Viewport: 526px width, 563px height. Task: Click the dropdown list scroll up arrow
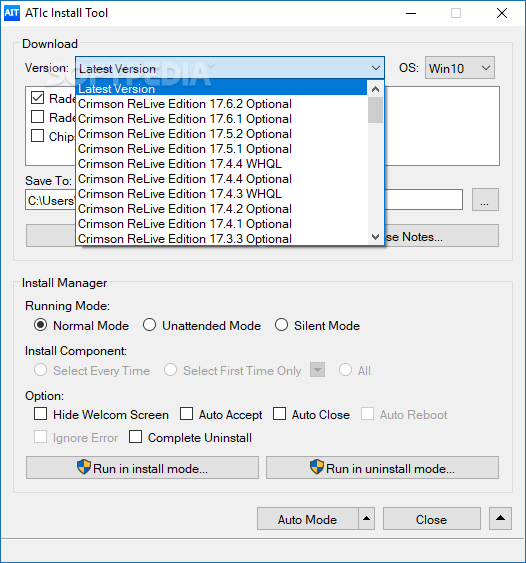(x=376, y=89)
